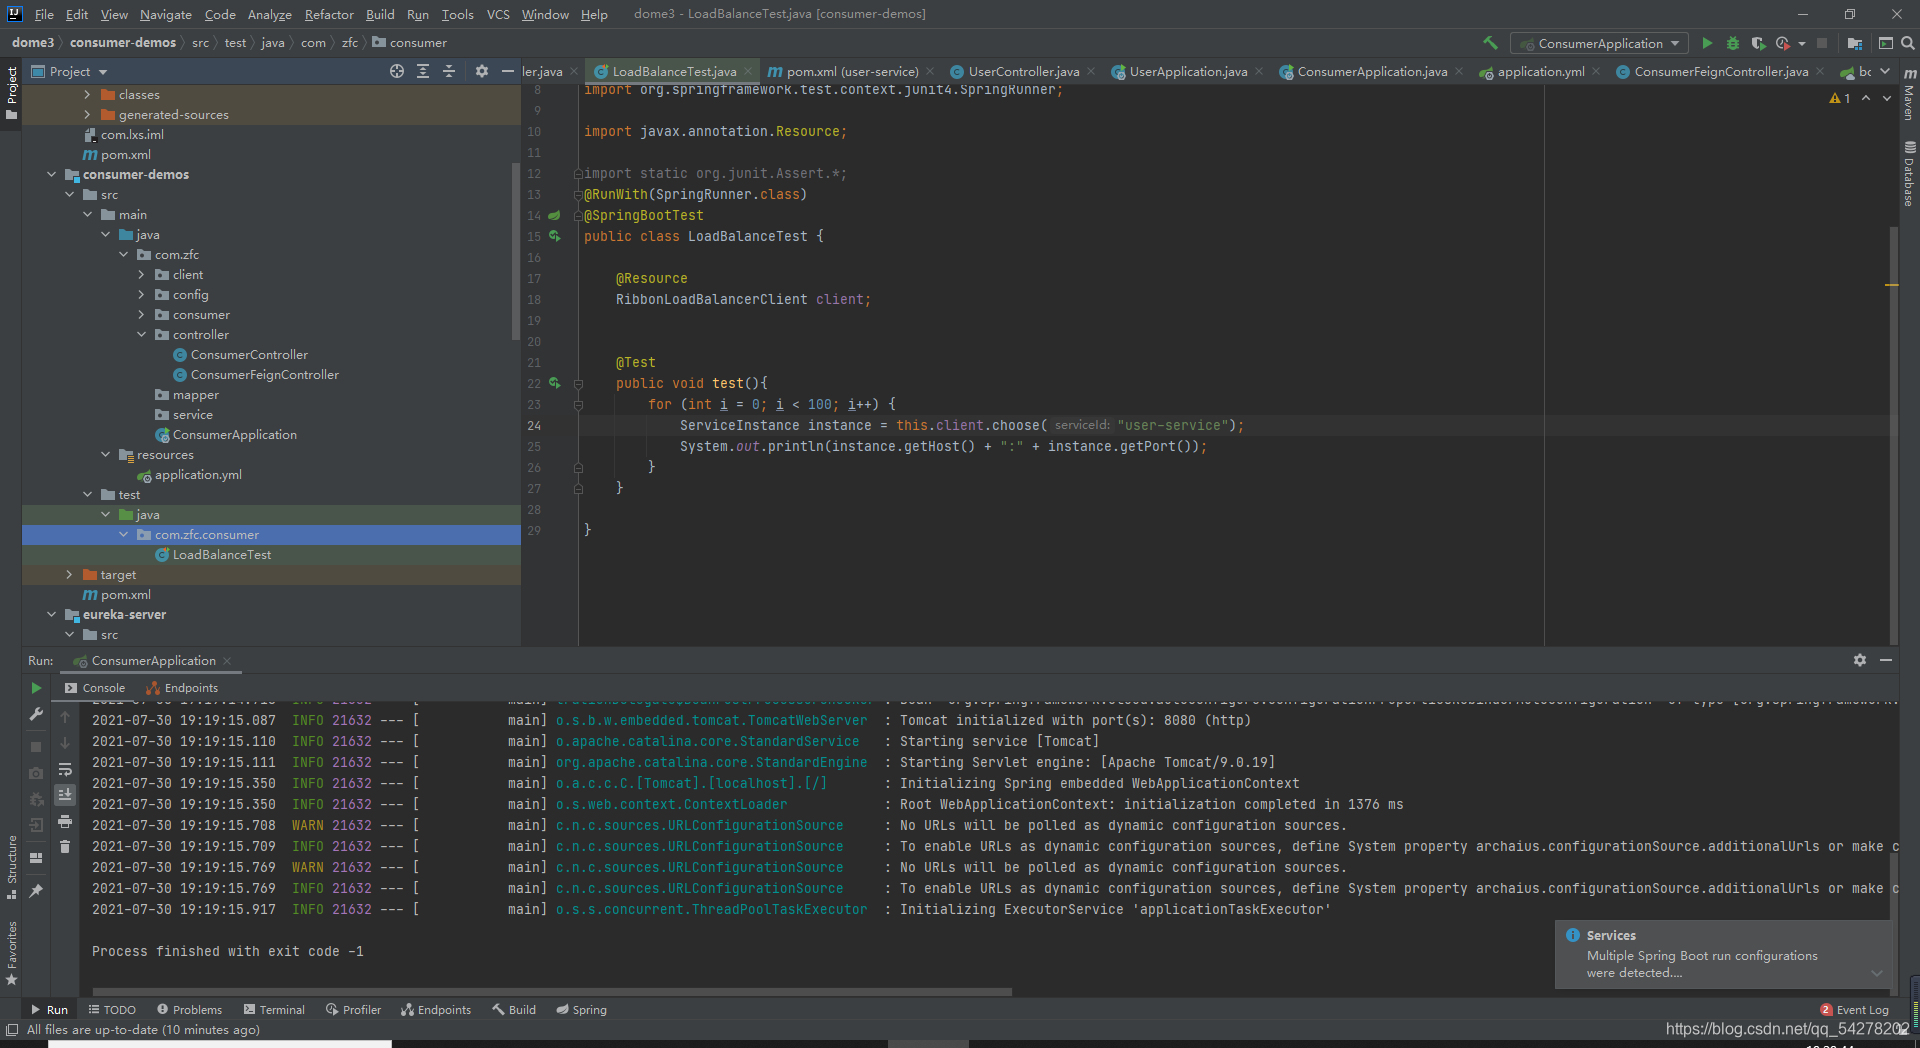Toggle the Structure tool window stripe
The height and width of the screenshot is (1048, 1920).
pyautogui.click(x=11, y=866)
